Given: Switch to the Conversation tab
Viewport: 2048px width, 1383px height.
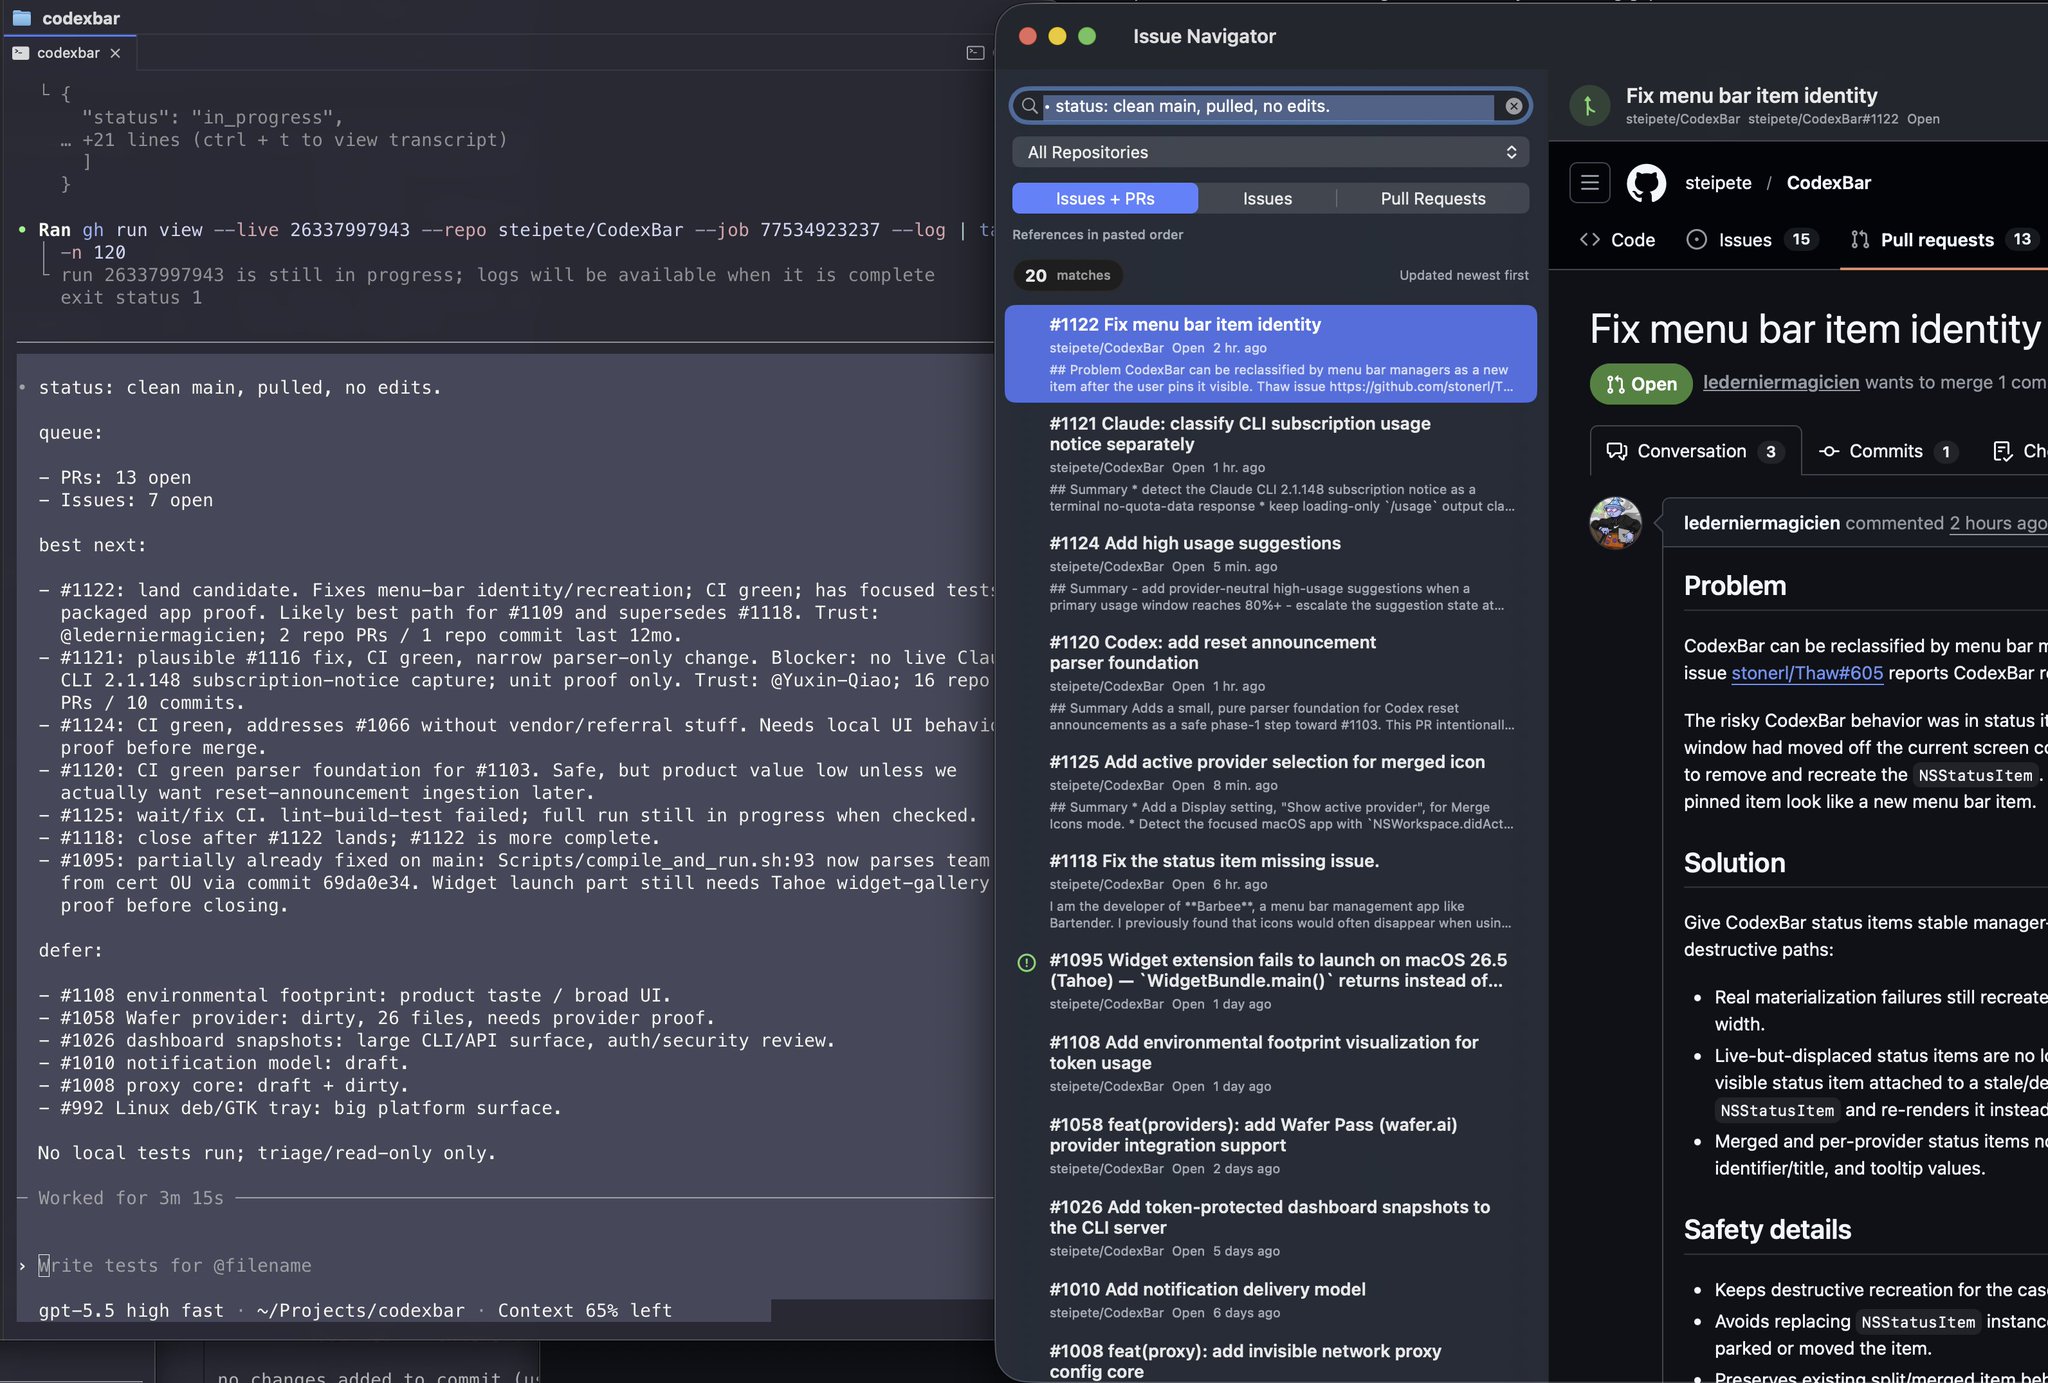Looking at the screenshot, I should (1695, 451).
